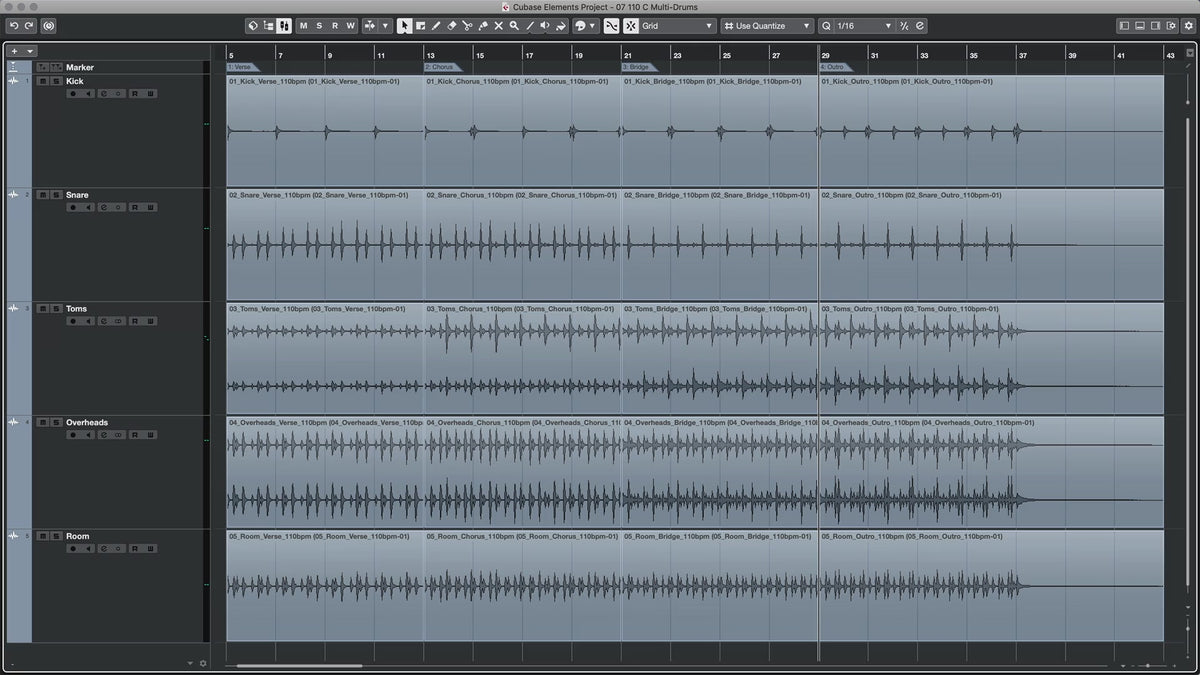Click the Redo arrow icon
The width and height of the screenshot is (1200, 675).
pos(29,26)
